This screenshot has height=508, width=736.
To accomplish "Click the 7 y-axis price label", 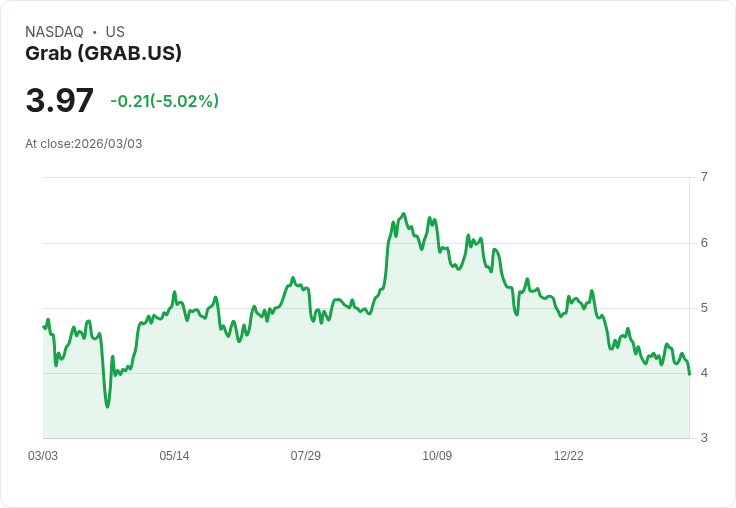I will [704, 177].
